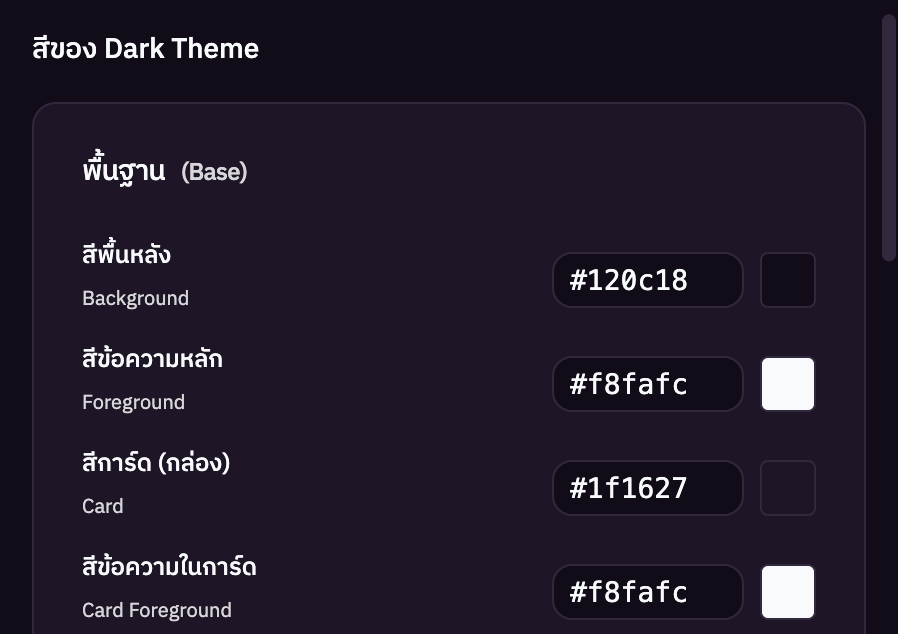Click the "พื้นฐาน" section title

point(123,171)
